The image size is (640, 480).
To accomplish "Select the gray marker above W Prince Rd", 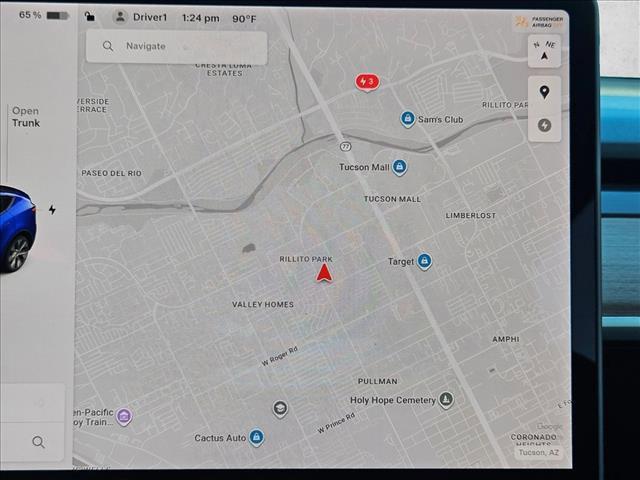I will 280,408.
